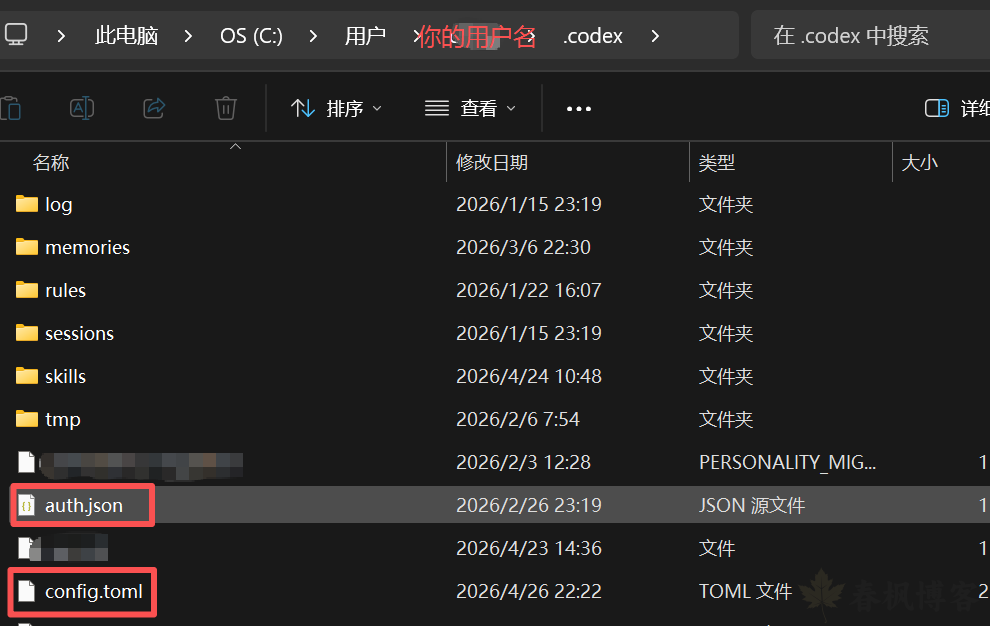Click the sessions folder icon
Screen dimensions: 990x626
point(27,333)
